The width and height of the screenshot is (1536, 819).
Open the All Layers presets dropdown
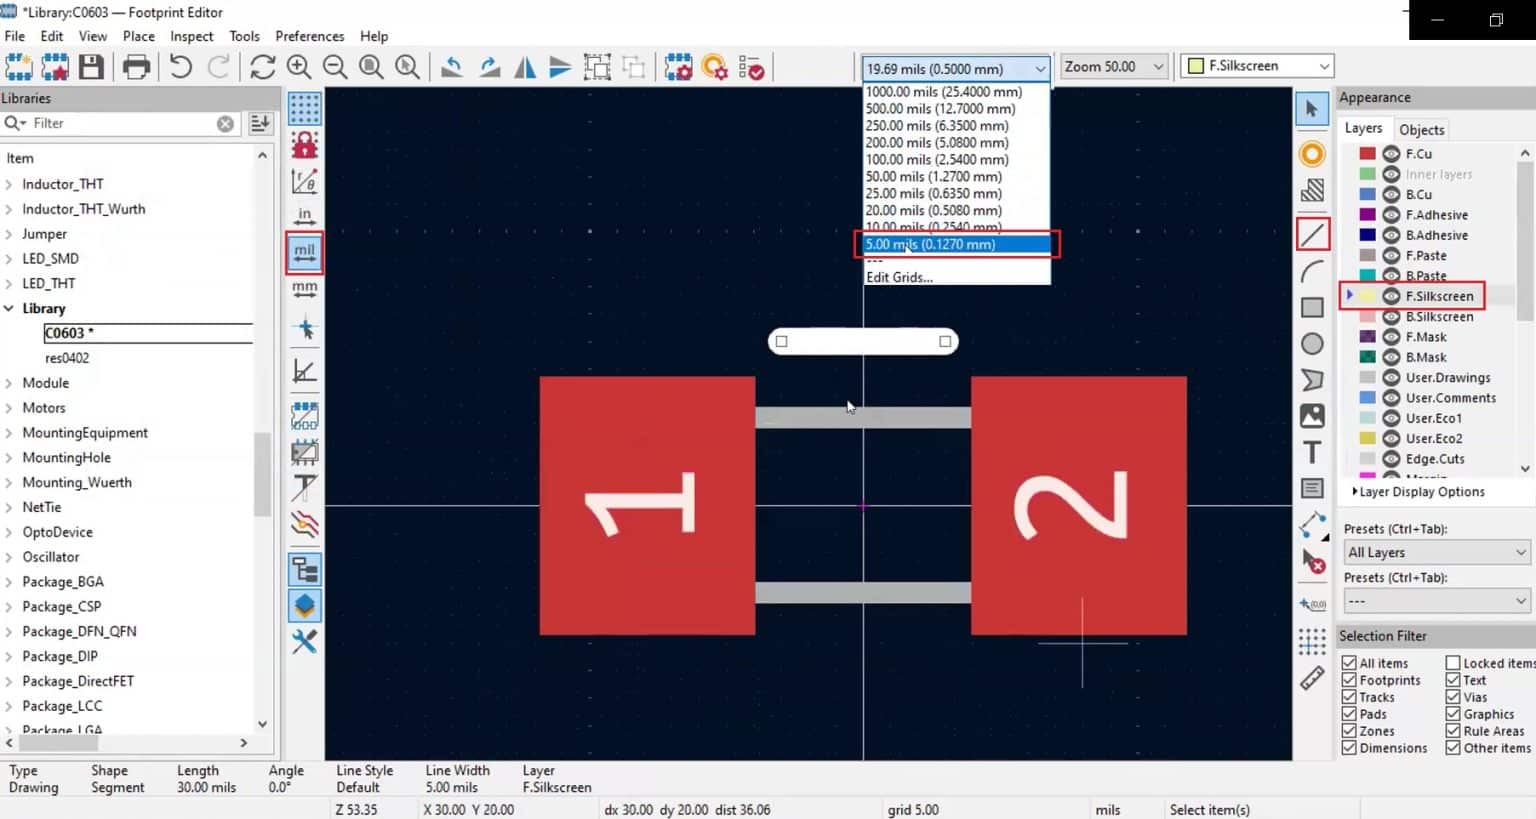1436,551
